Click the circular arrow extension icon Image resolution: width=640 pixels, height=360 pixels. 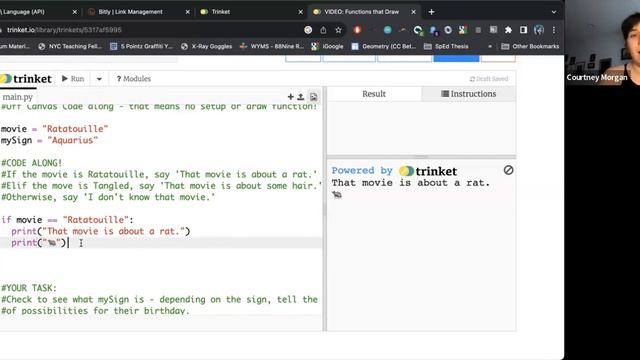pyautogui.click(x=418, y=30)
